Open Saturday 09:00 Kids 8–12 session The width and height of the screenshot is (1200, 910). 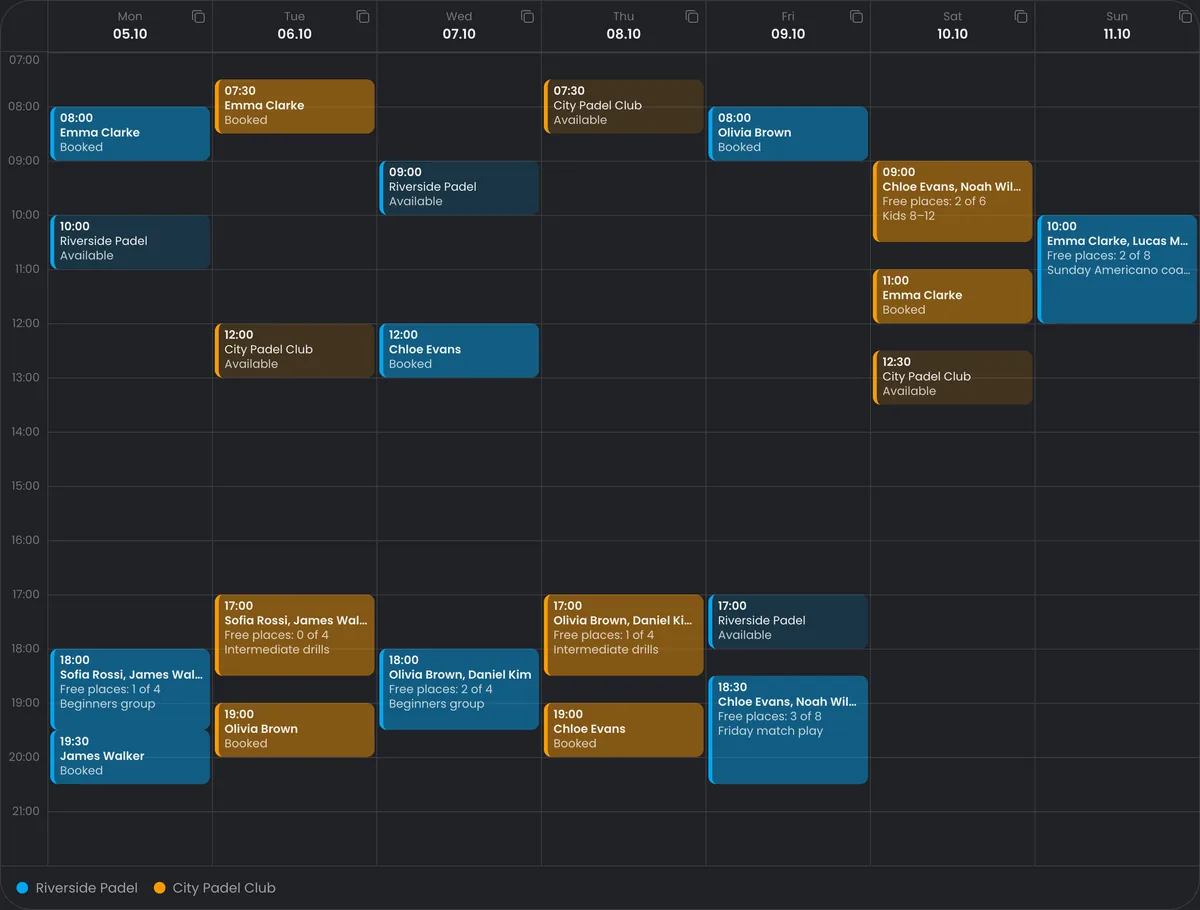(x=953, y=201)
